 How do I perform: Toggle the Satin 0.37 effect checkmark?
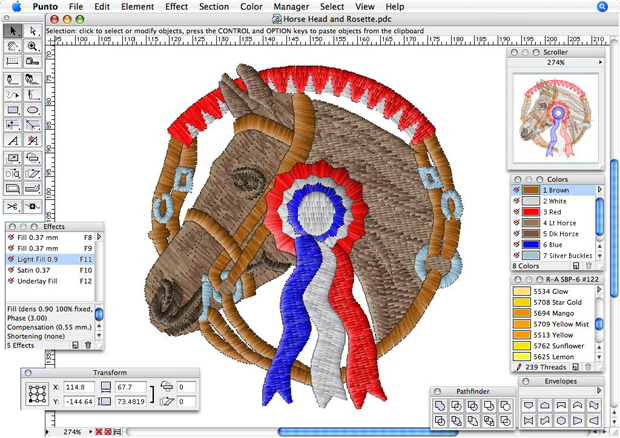tap(12, 270)
